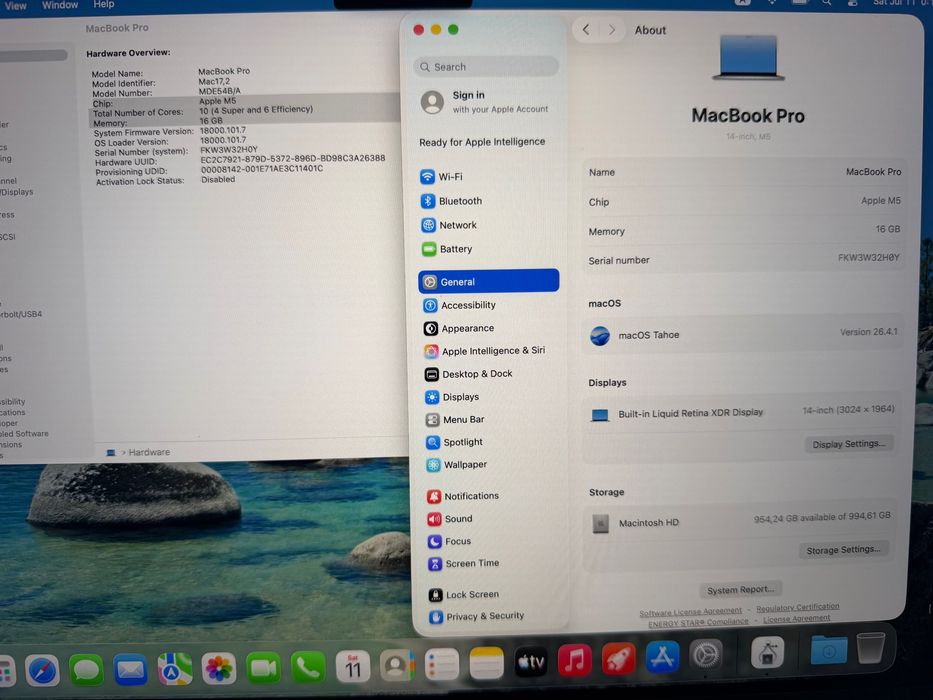The height and width of the screenshot is (700, 933).
Task: Click Hardware in System Information path bar
Action: coord(149,452)
